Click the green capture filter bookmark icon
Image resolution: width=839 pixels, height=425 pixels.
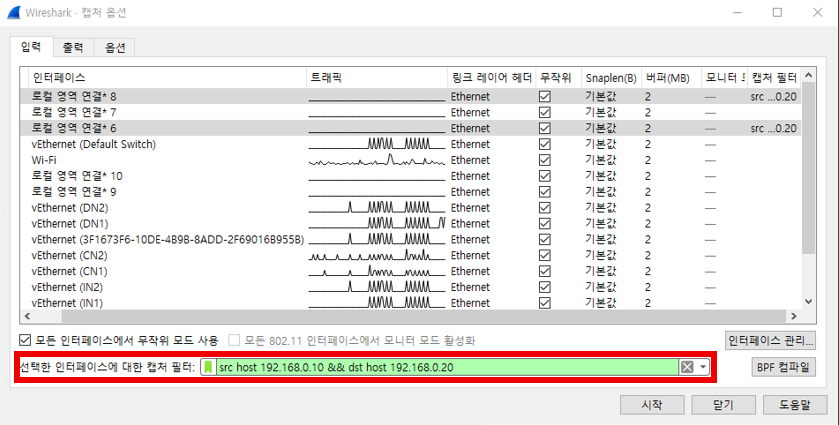(209, 367)
